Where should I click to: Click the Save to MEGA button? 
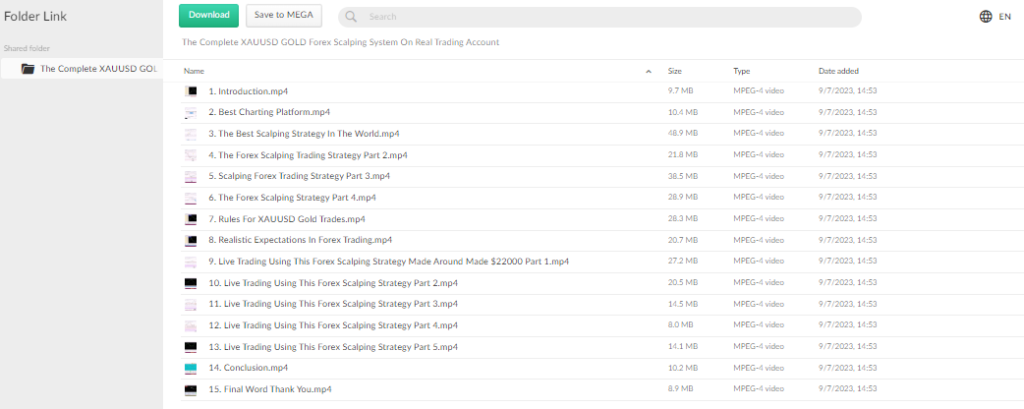click(x=284, y=16)
